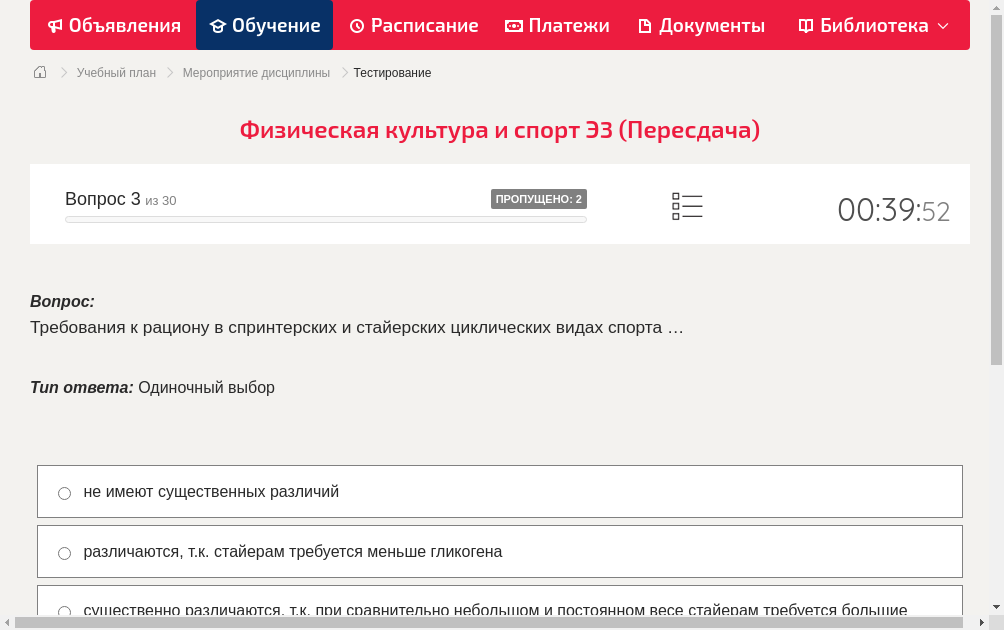Image resolution: width=1004 pixels, height=630 pixels.
Task: Open the «Учебный план» breadcrumb link
Action: coord(115,72)
